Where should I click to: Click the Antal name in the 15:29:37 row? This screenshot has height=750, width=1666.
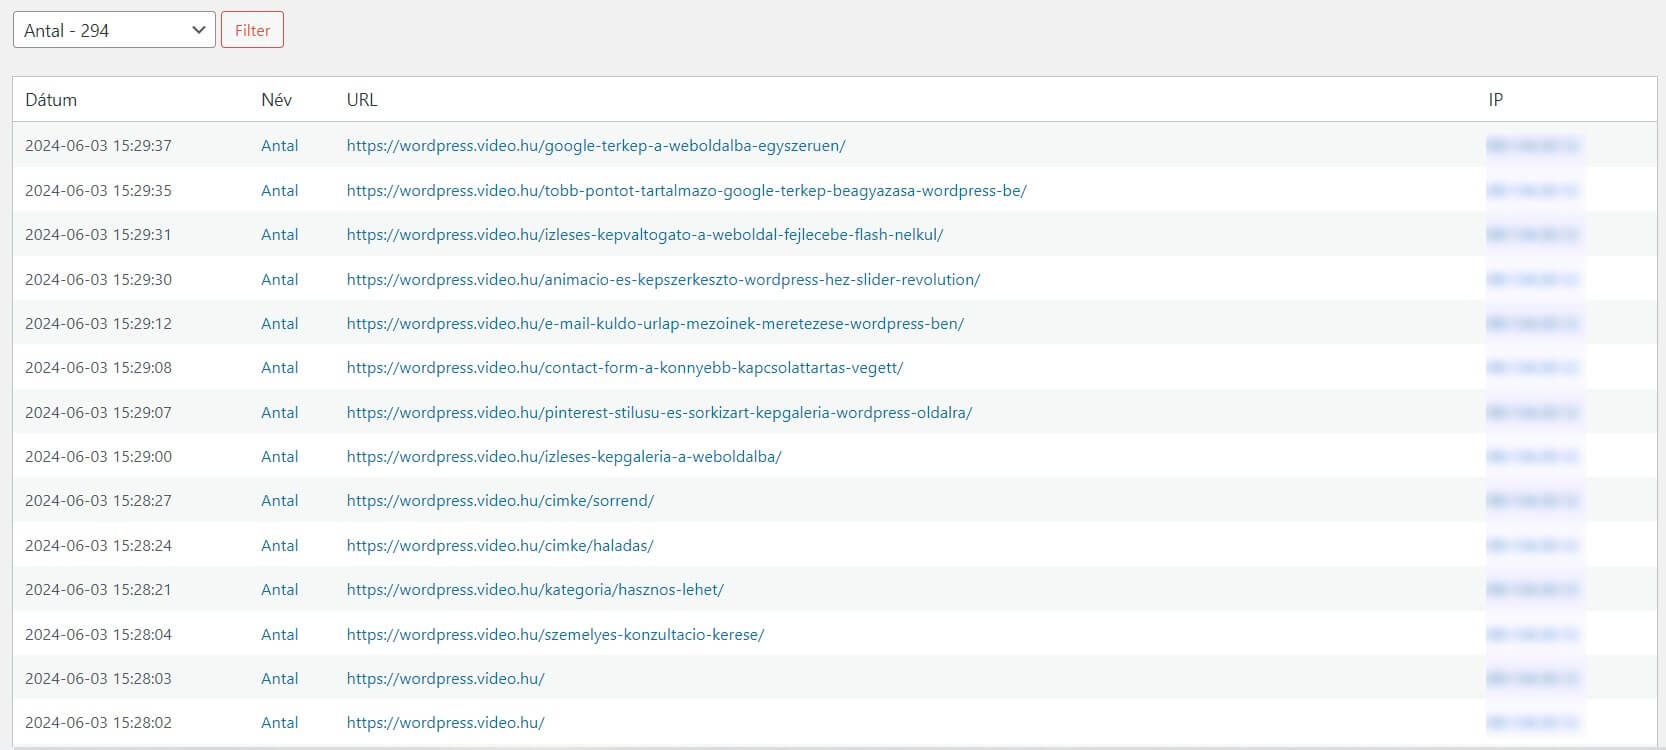280,146
